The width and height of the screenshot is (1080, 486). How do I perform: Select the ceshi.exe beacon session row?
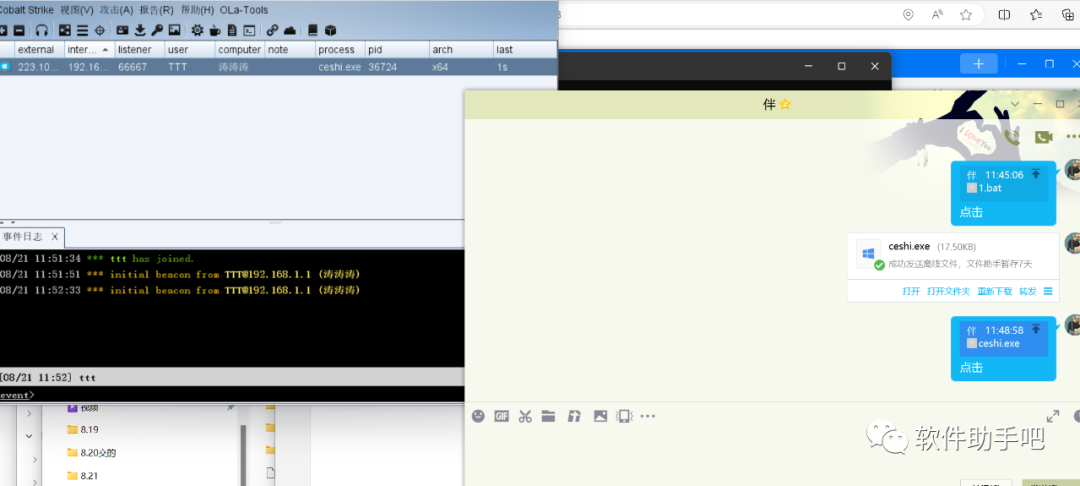(278, 67)
